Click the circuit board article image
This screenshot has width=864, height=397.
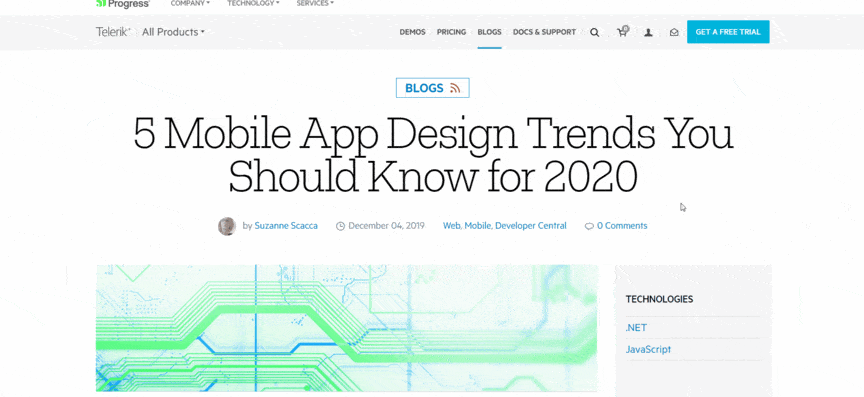point(347,328)
